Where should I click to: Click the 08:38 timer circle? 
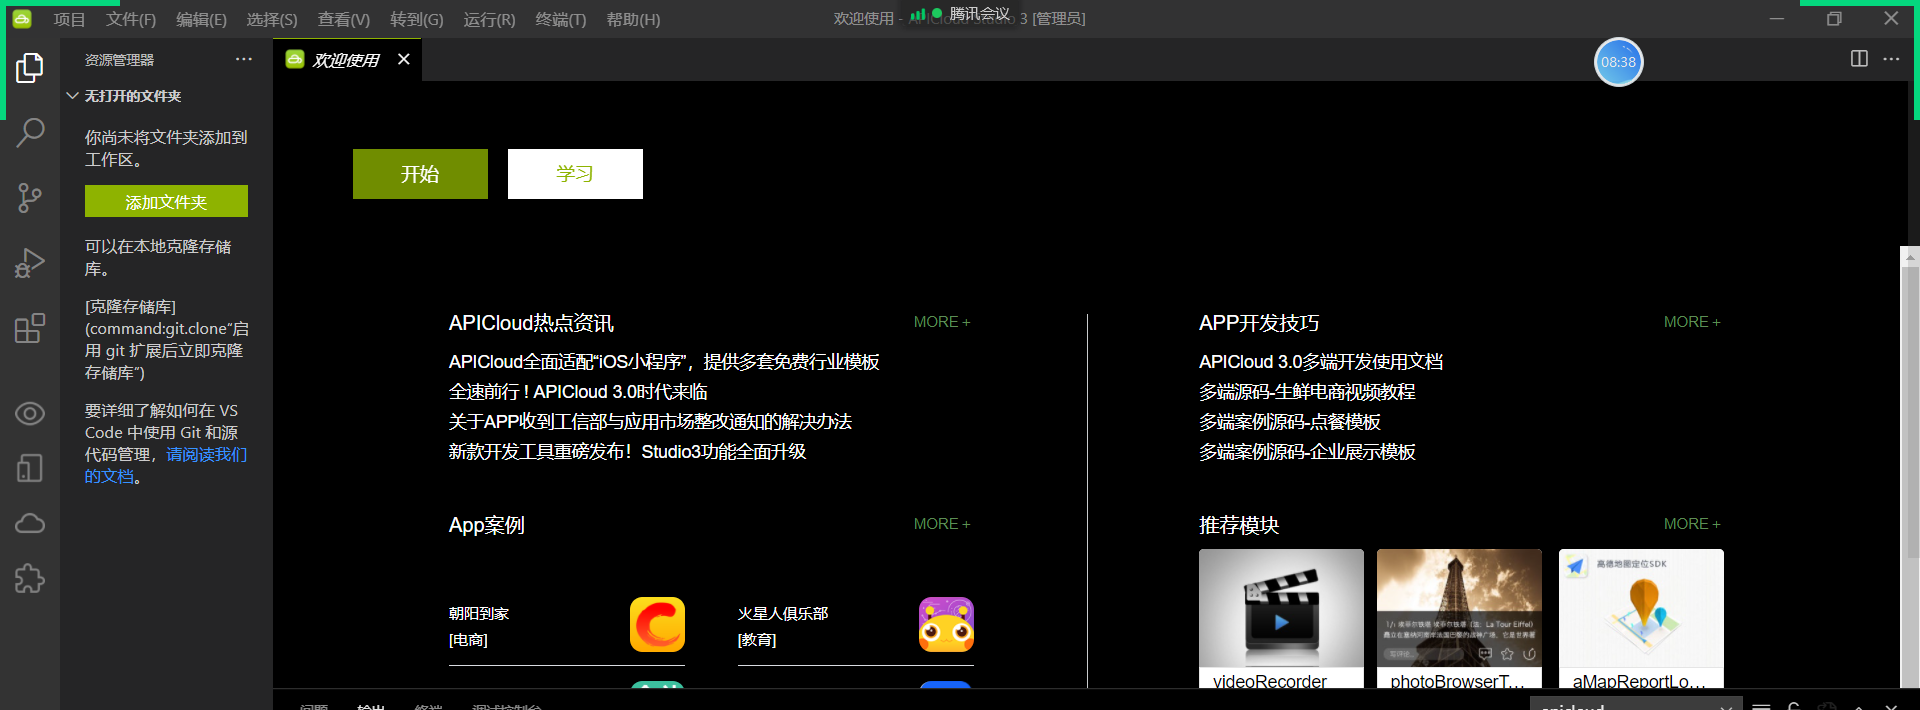click(1618, 62)
